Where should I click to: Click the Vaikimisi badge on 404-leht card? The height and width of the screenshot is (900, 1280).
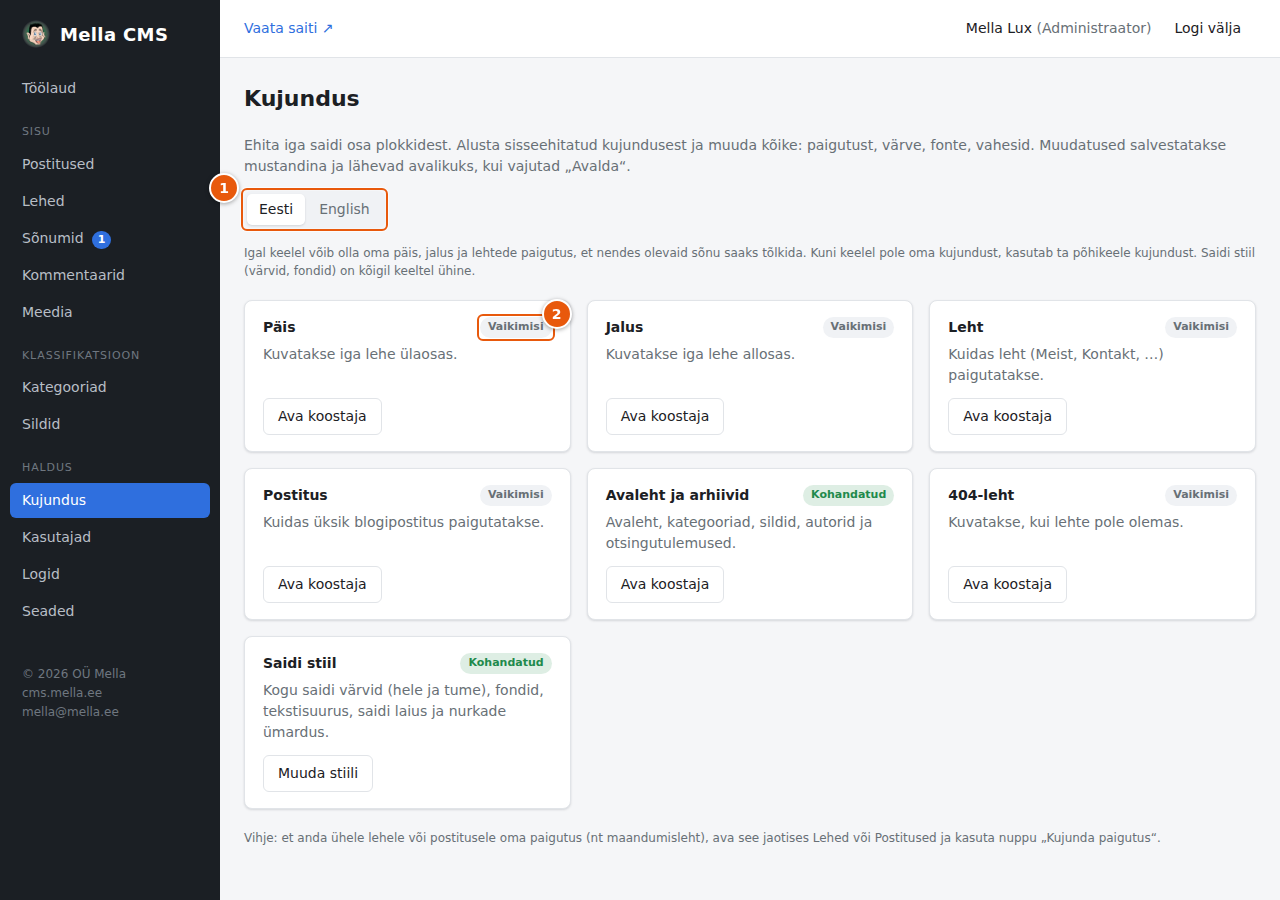pyautogui.click(x=1201, y=495)
